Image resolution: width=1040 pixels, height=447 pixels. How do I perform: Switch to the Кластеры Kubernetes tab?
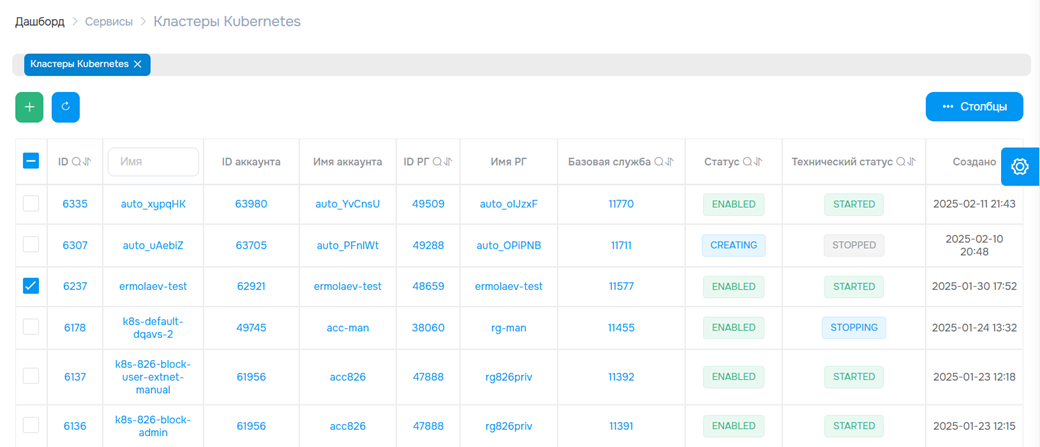pos(79,64)
